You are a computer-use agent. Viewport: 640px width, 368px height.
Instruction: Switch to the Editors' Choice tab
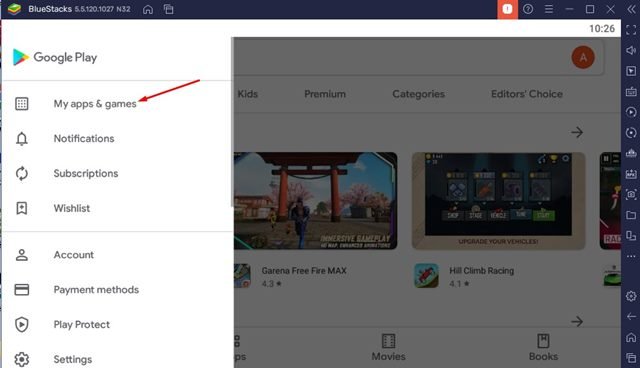[x=527, y=94]
